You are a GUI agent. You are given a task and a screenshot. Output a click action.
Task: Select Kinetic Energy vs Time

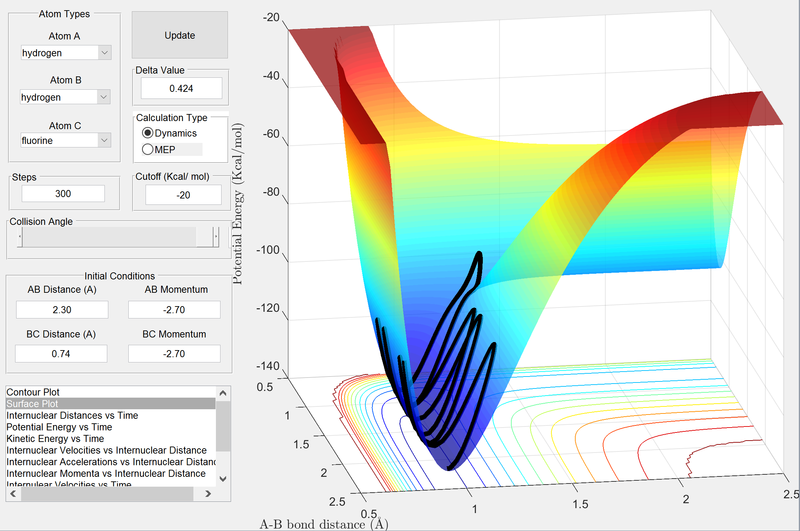pos(111,439)
